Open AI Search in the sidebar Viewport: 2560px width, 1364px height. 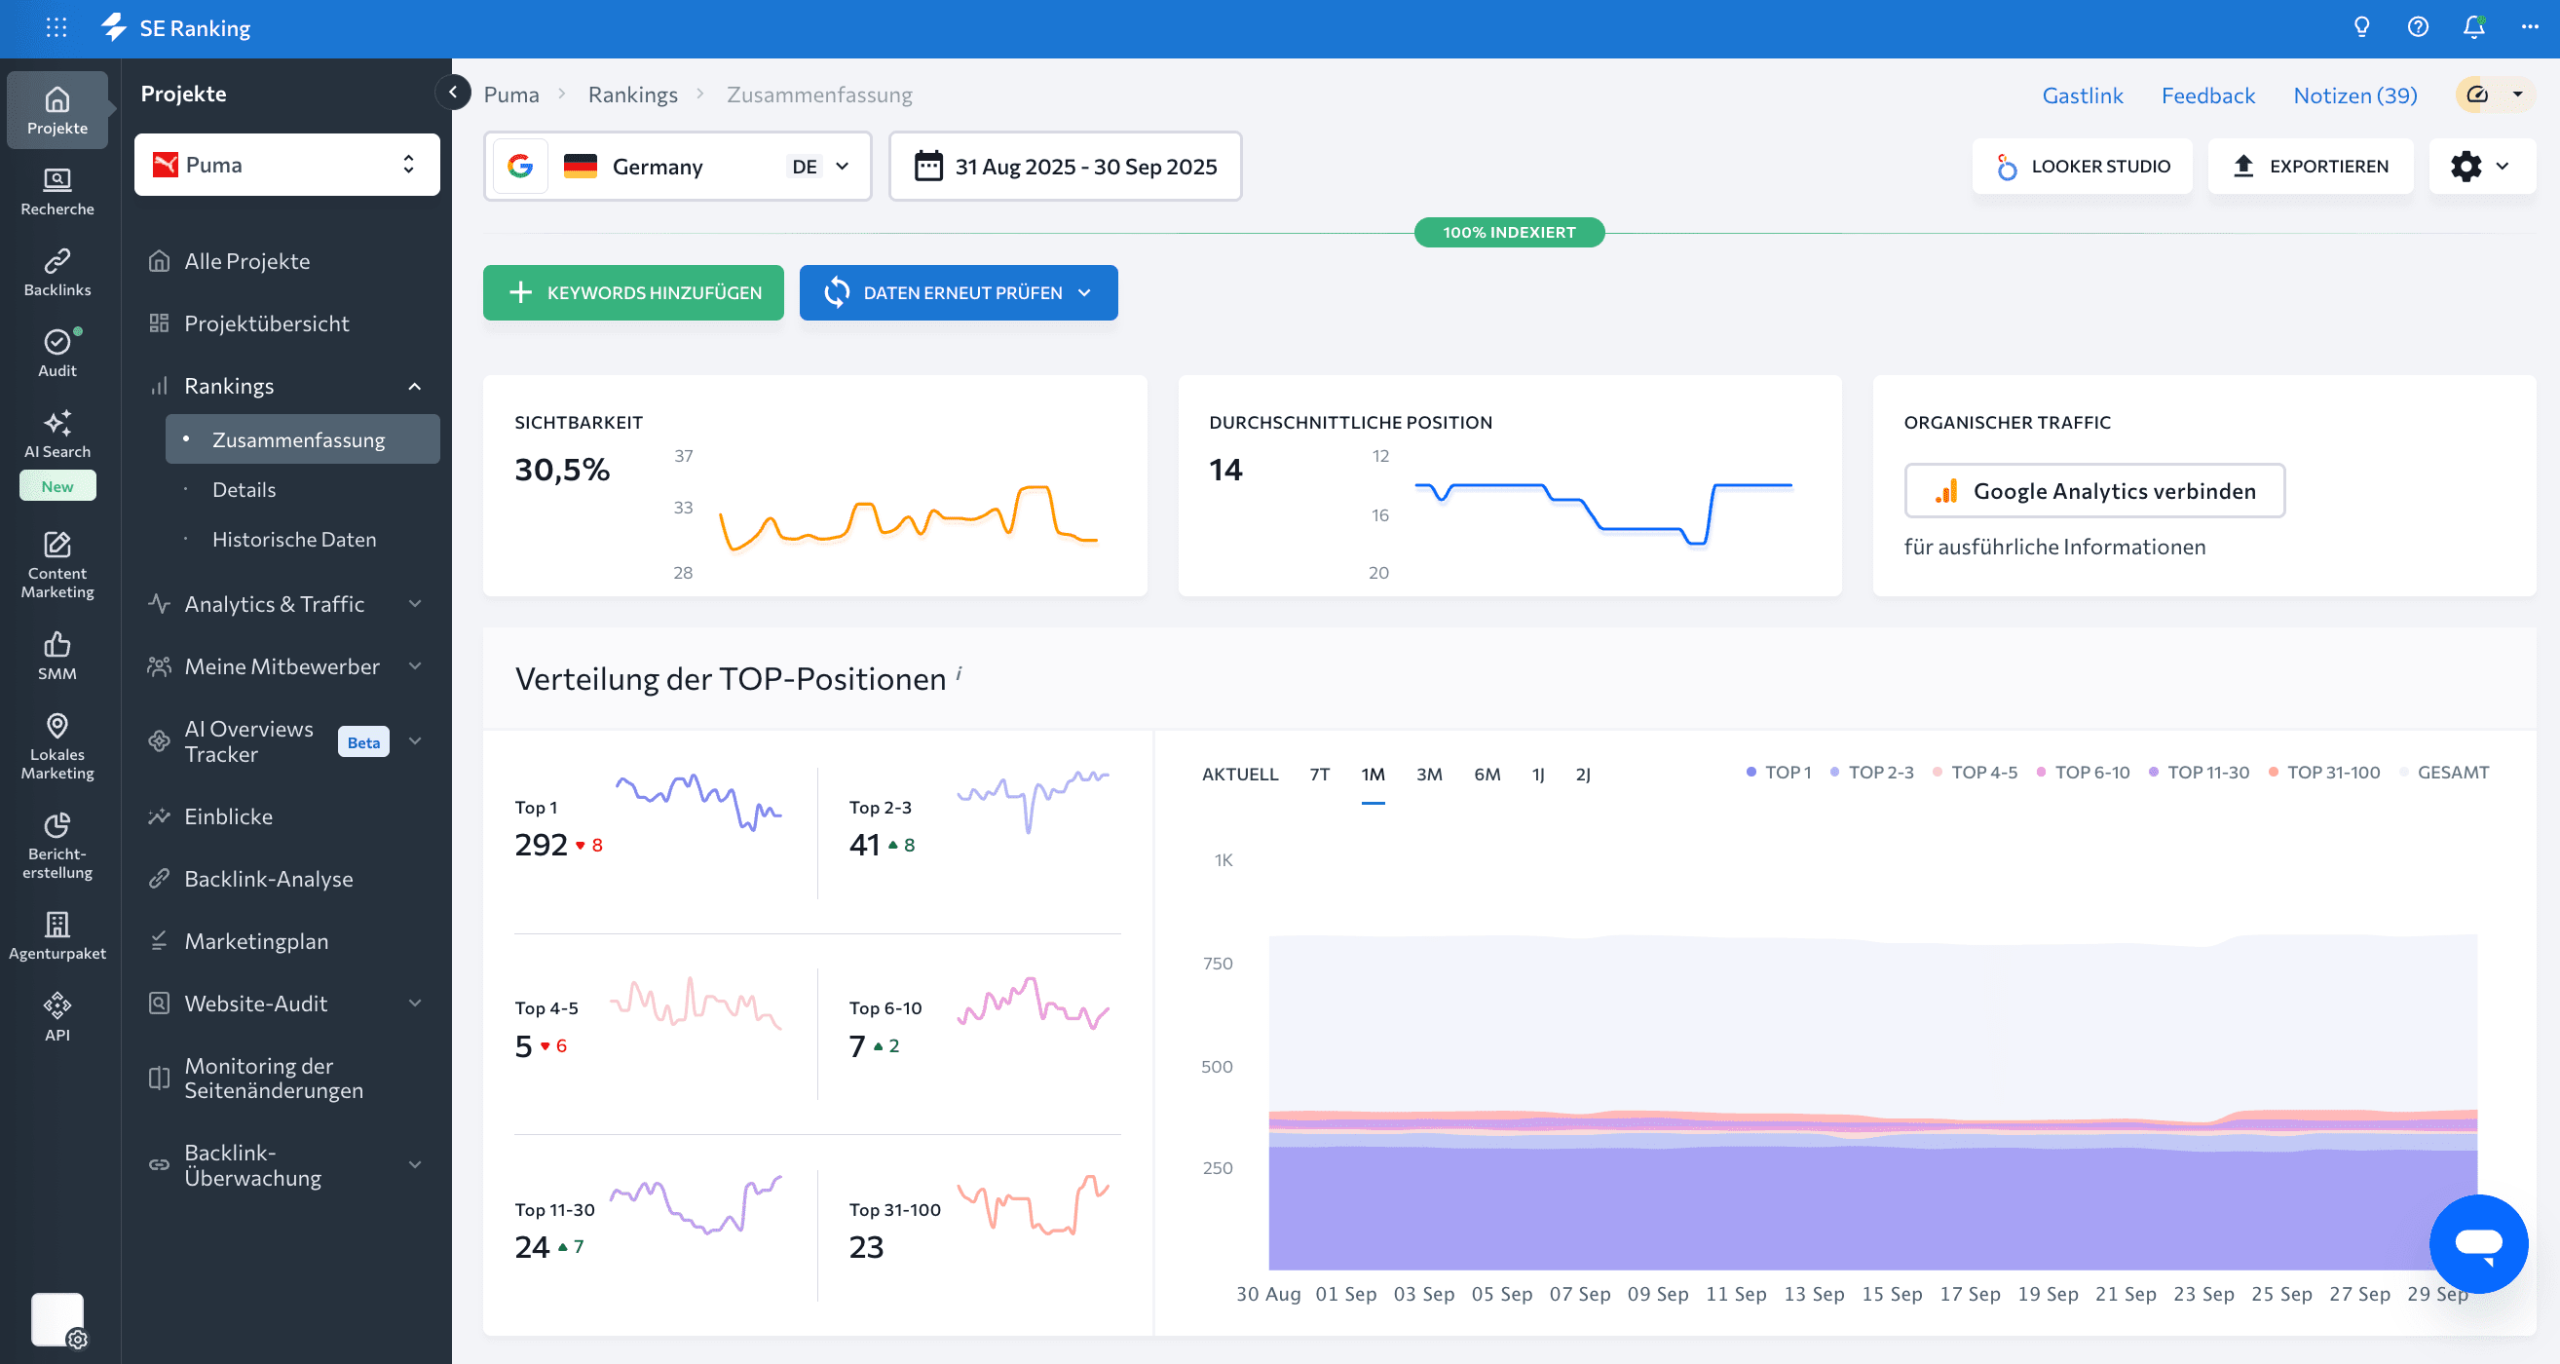pos(57,434)
